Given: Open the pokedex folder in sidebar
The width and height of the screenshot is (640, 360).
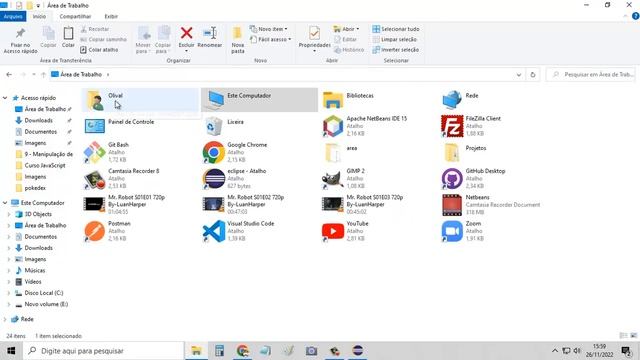Looking at the screenshot, I should (x=35, y=188).
